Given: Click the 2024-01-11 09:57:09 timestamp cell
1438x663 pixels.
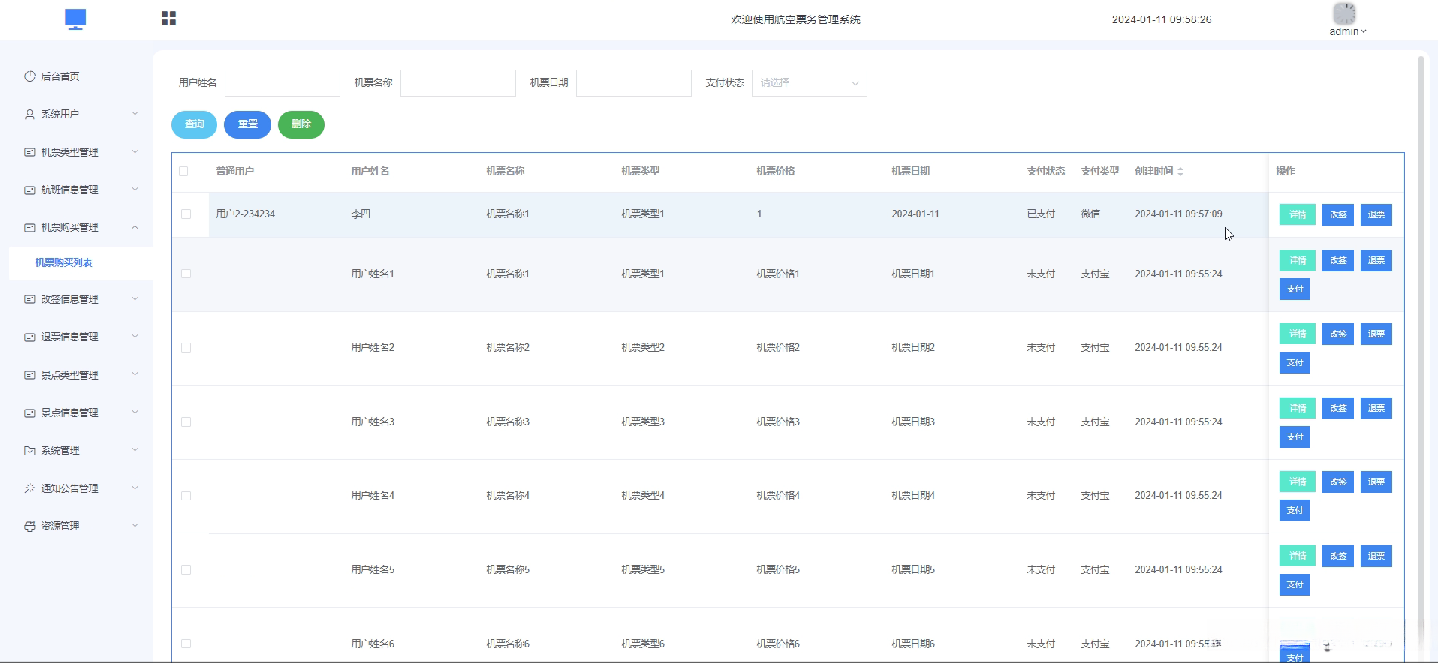Looking at the screenshot, I should (x=1178, y=214).
